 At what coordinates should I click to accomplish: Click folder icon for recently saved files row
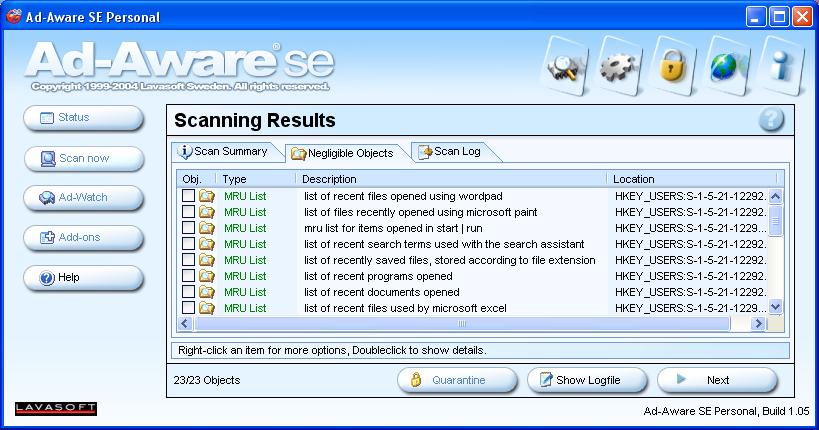[207, 260]
